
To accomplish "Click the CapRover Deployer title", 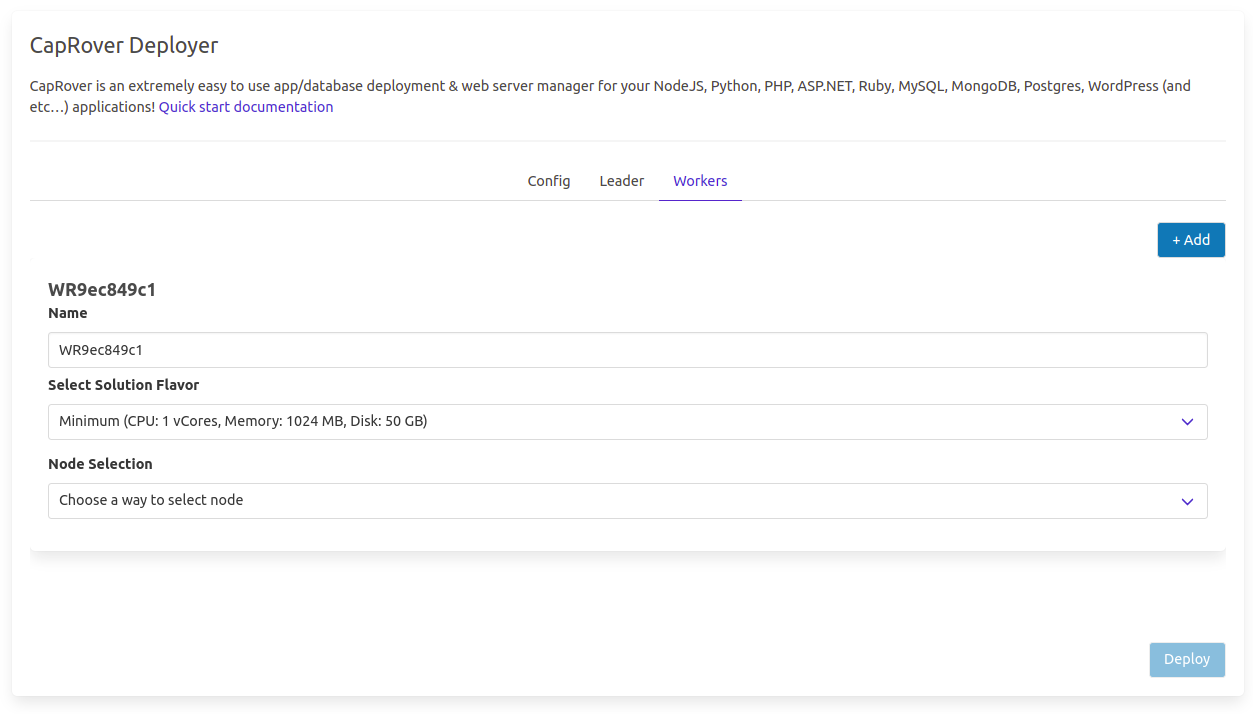I will pos(124,45).
